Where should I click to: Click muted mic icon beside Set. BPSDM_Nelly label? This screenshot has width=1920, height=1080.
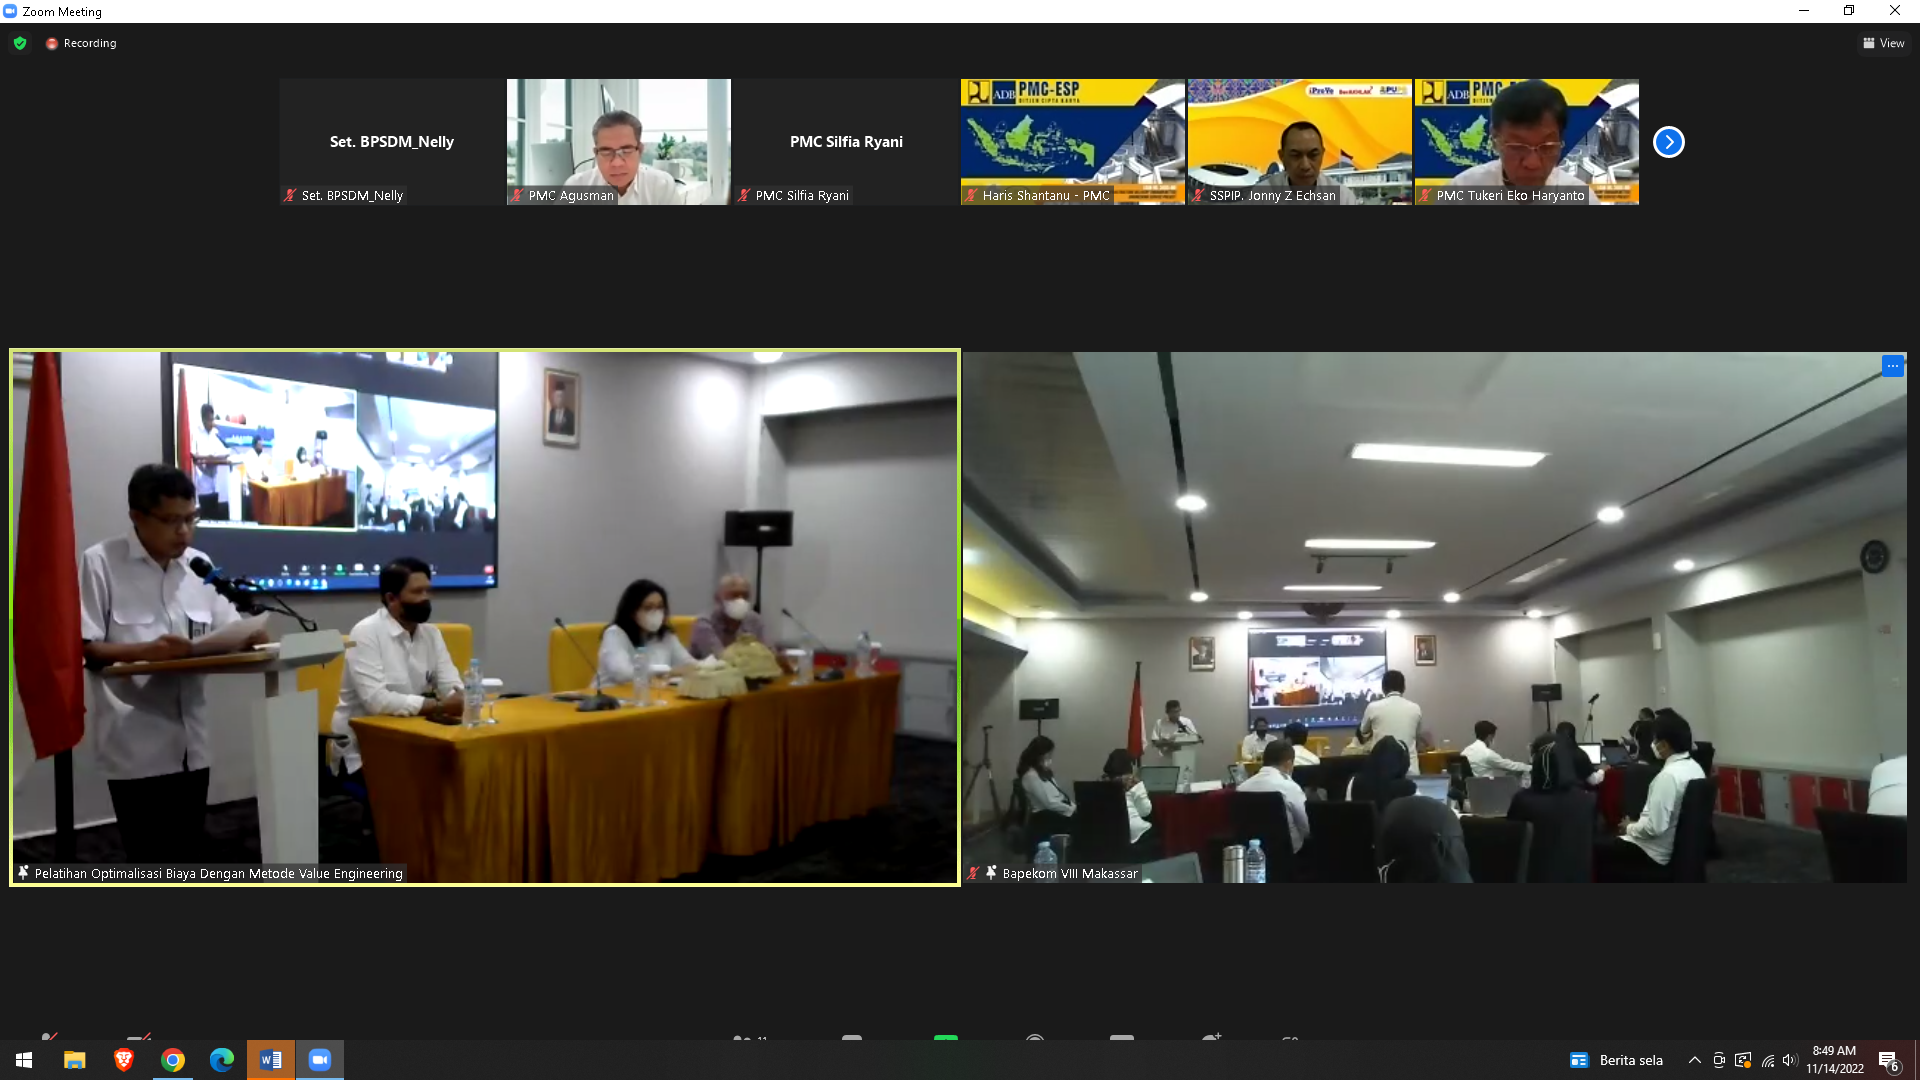point(290,196)
